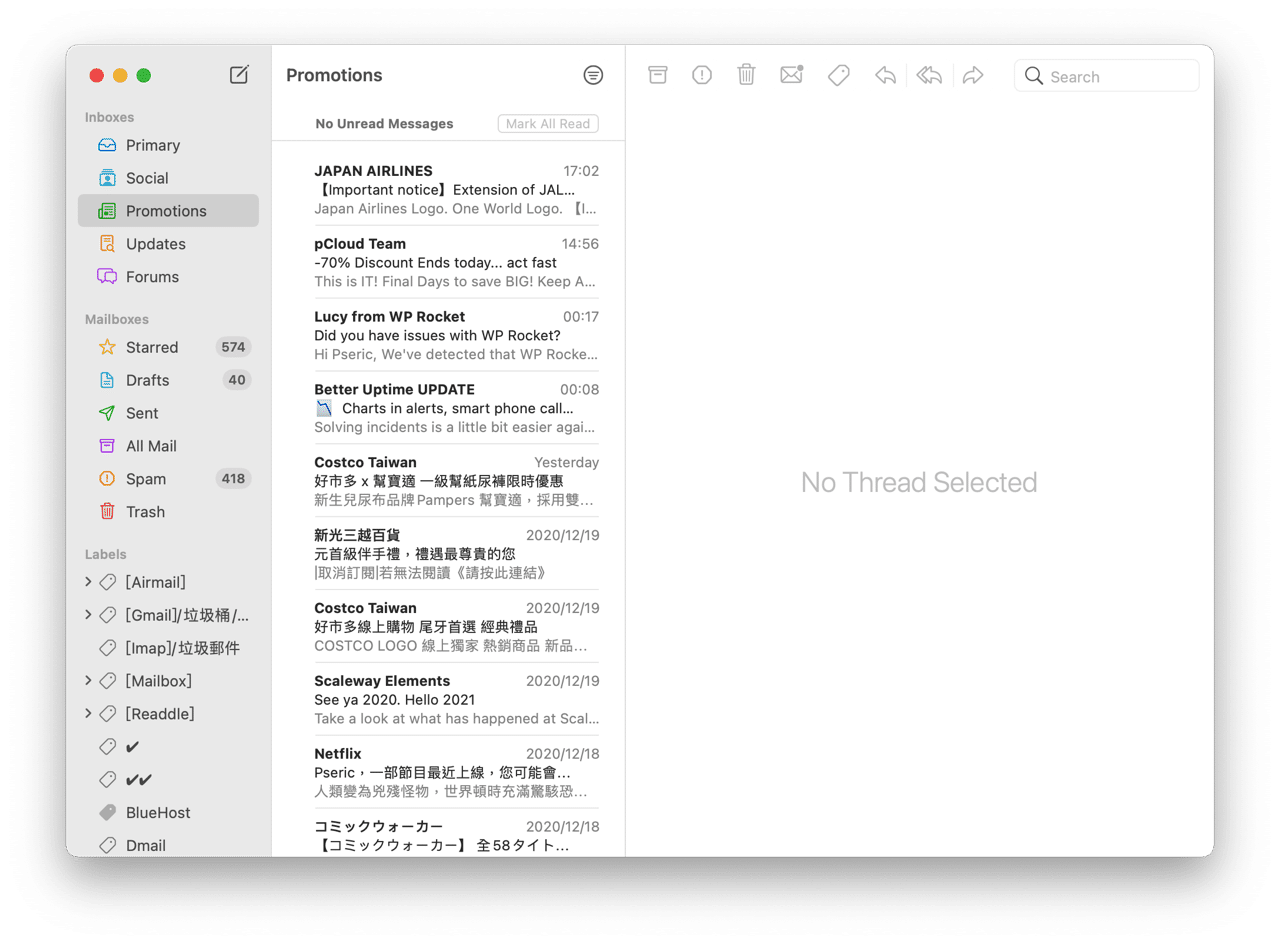Click the Search input field
The image size is (1280, 944).
[x=1106, y=77]
